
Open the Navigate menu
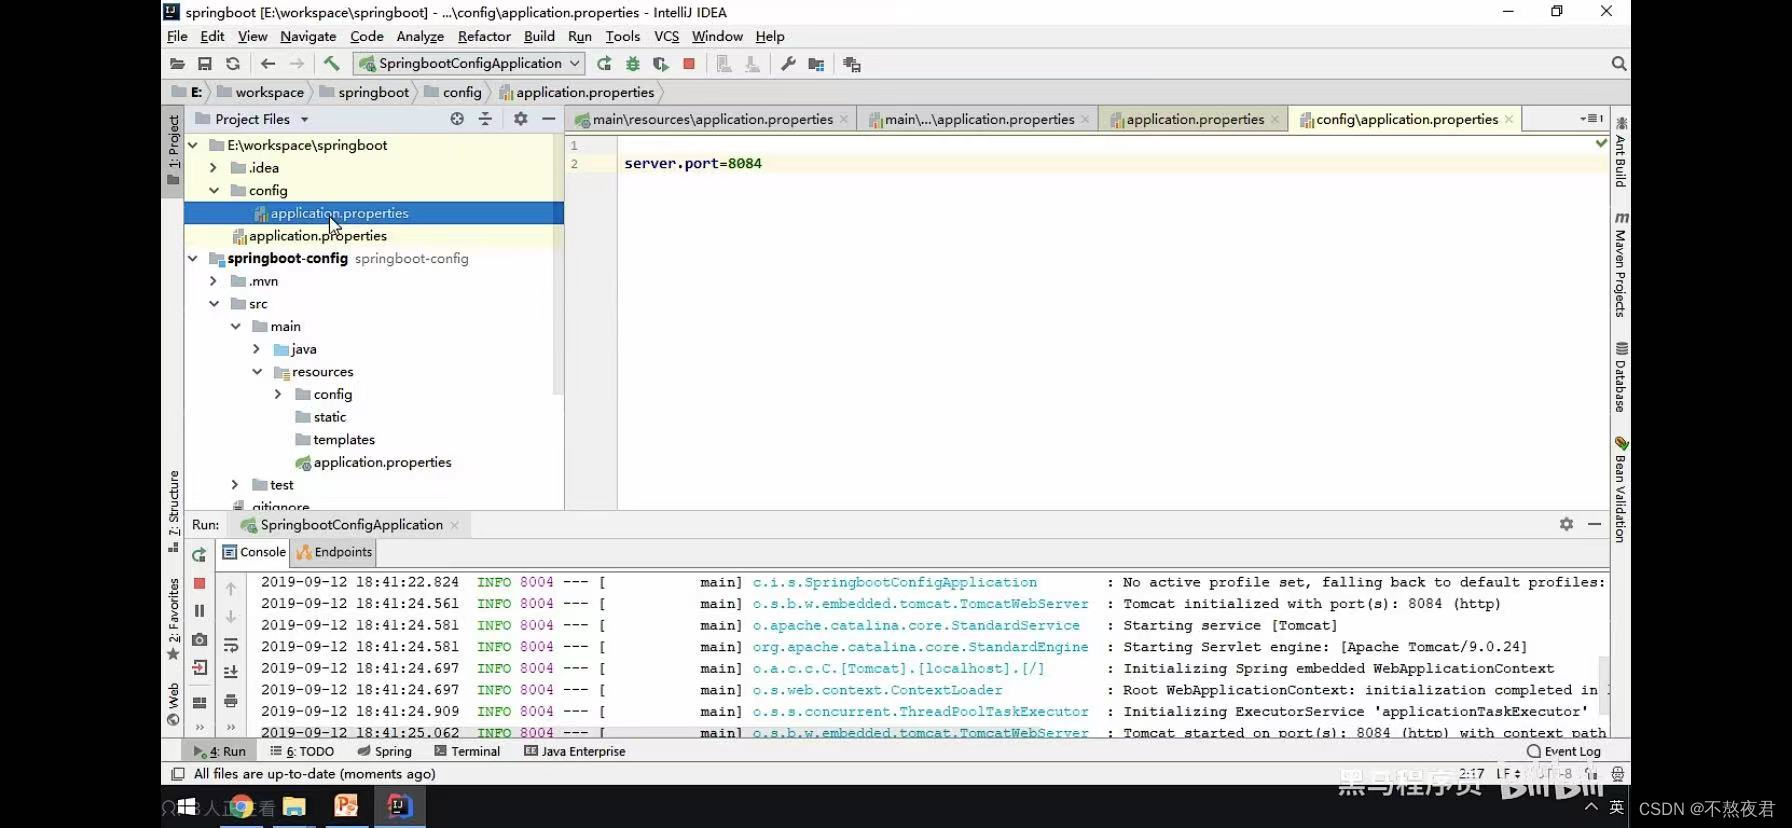tap(308, 36)
